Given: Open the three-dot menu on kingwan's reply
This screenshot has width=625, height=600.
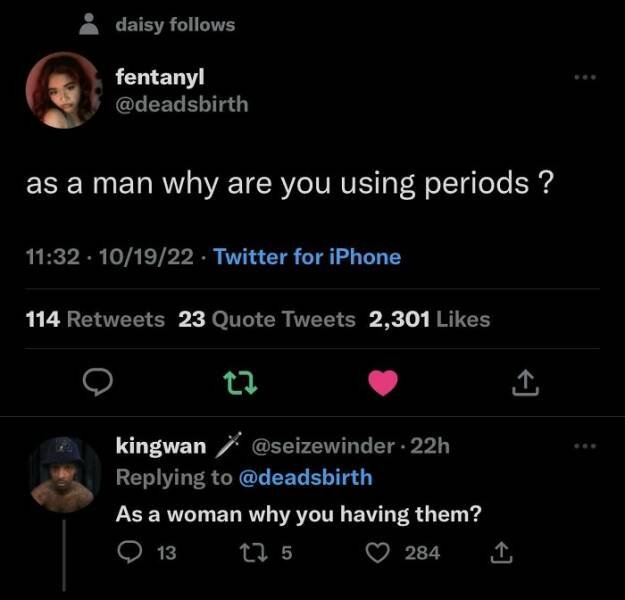Looking at the screenshot, I should coord(585,446).
